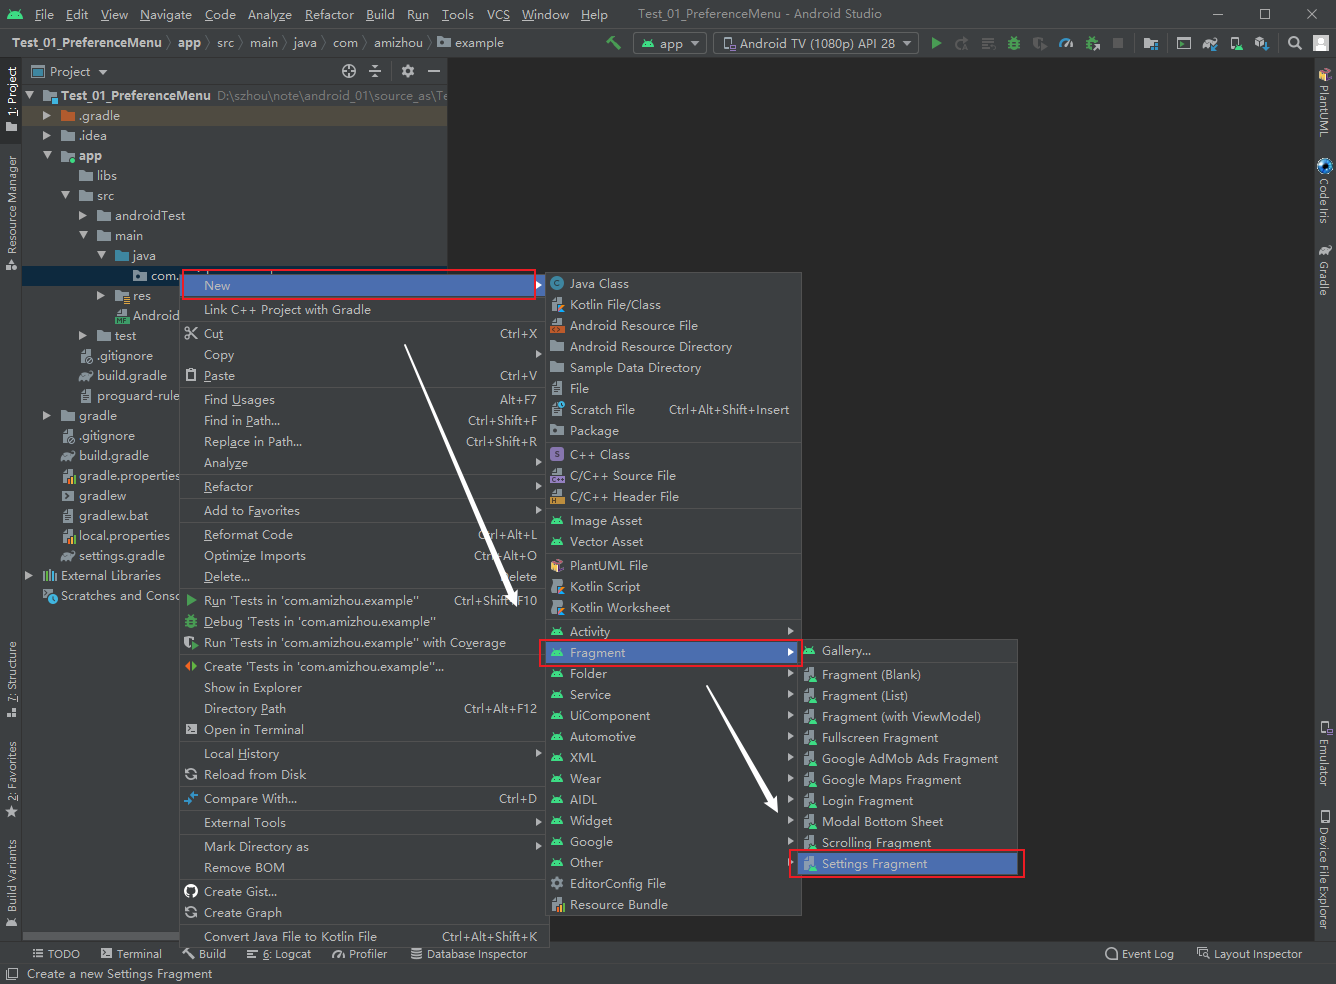Toggle the Gradle side panel tab
This screenshot has height=984, width=1336.
tap(1324, 270)
